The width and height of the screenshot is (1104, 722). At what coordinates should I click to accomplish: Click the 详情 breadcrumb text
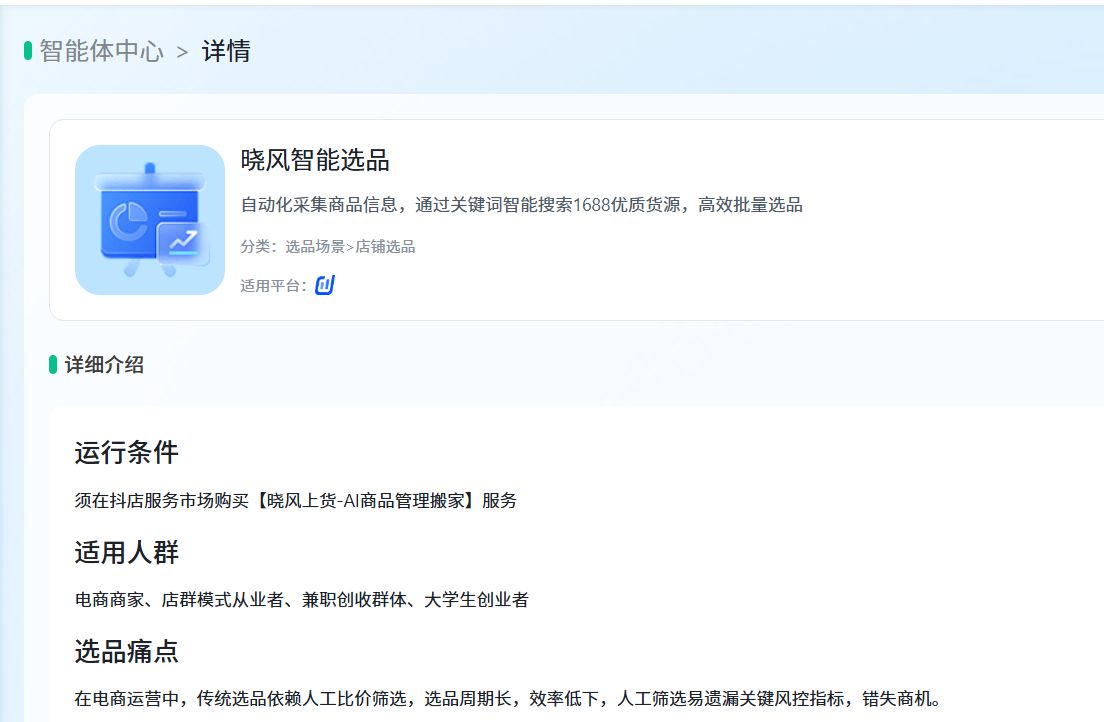coord(226,51)
